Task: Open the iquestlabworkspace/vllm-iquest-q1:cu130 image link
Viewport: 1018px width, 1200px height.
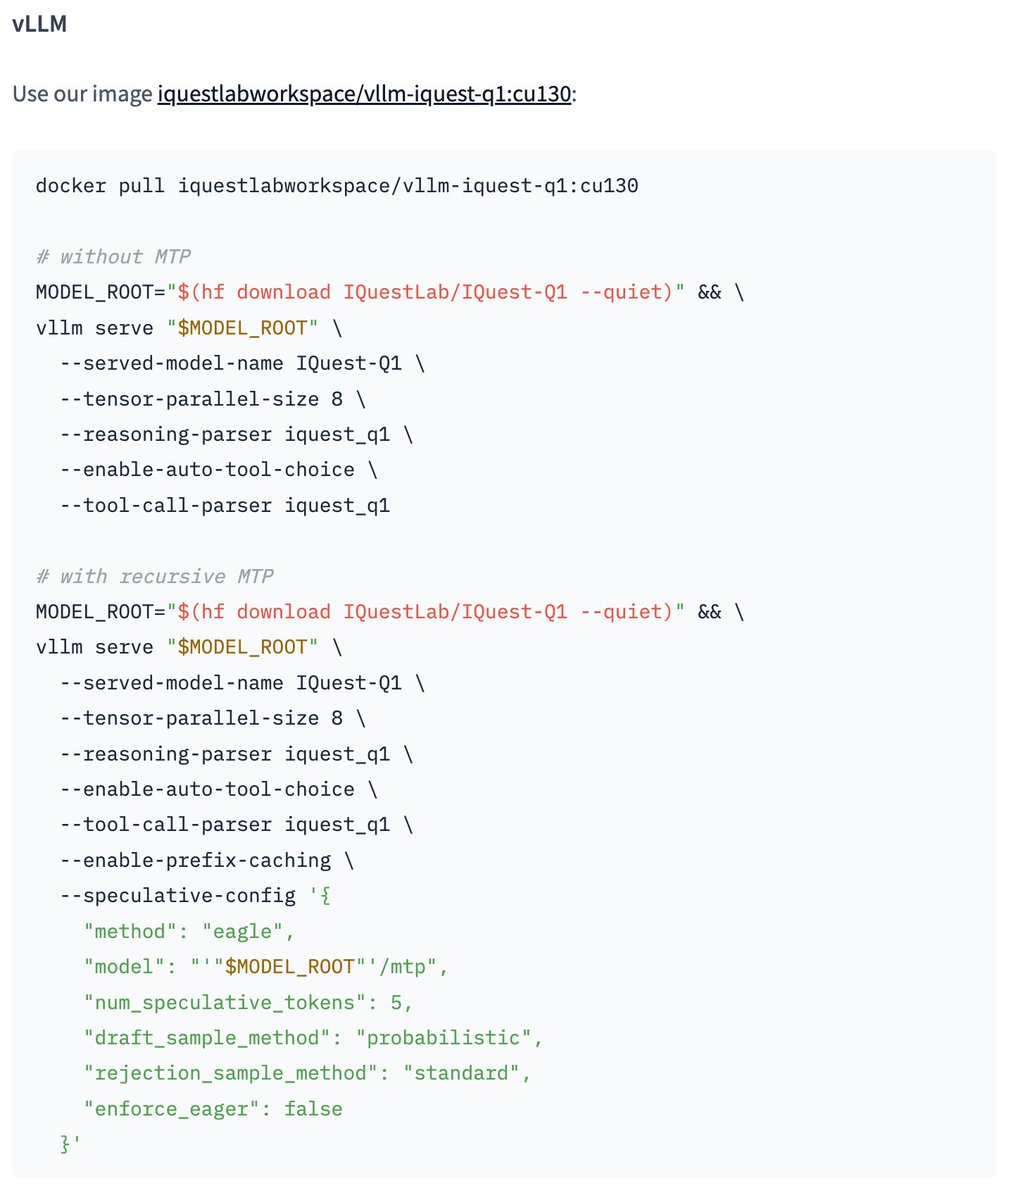Action: click(365, 95)
